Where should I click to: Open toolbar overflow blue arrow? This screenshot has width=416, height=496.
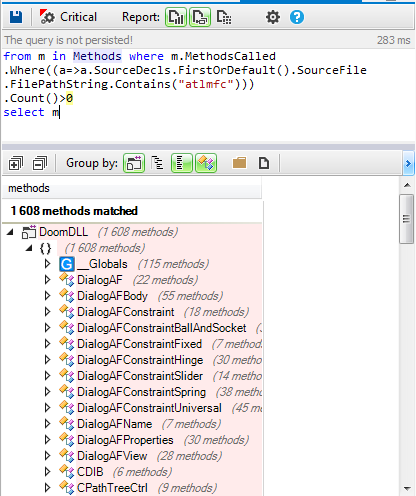coord(408,163)
